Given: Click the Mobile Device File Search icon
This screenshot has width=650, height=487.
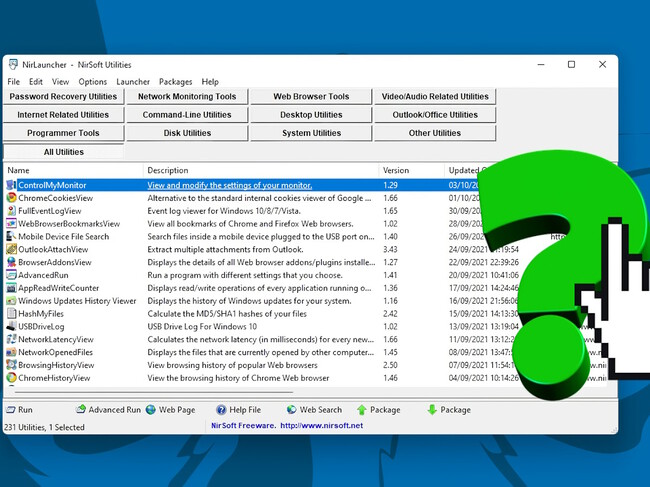Looking at the screenshot, I should (x=11, y=237).
